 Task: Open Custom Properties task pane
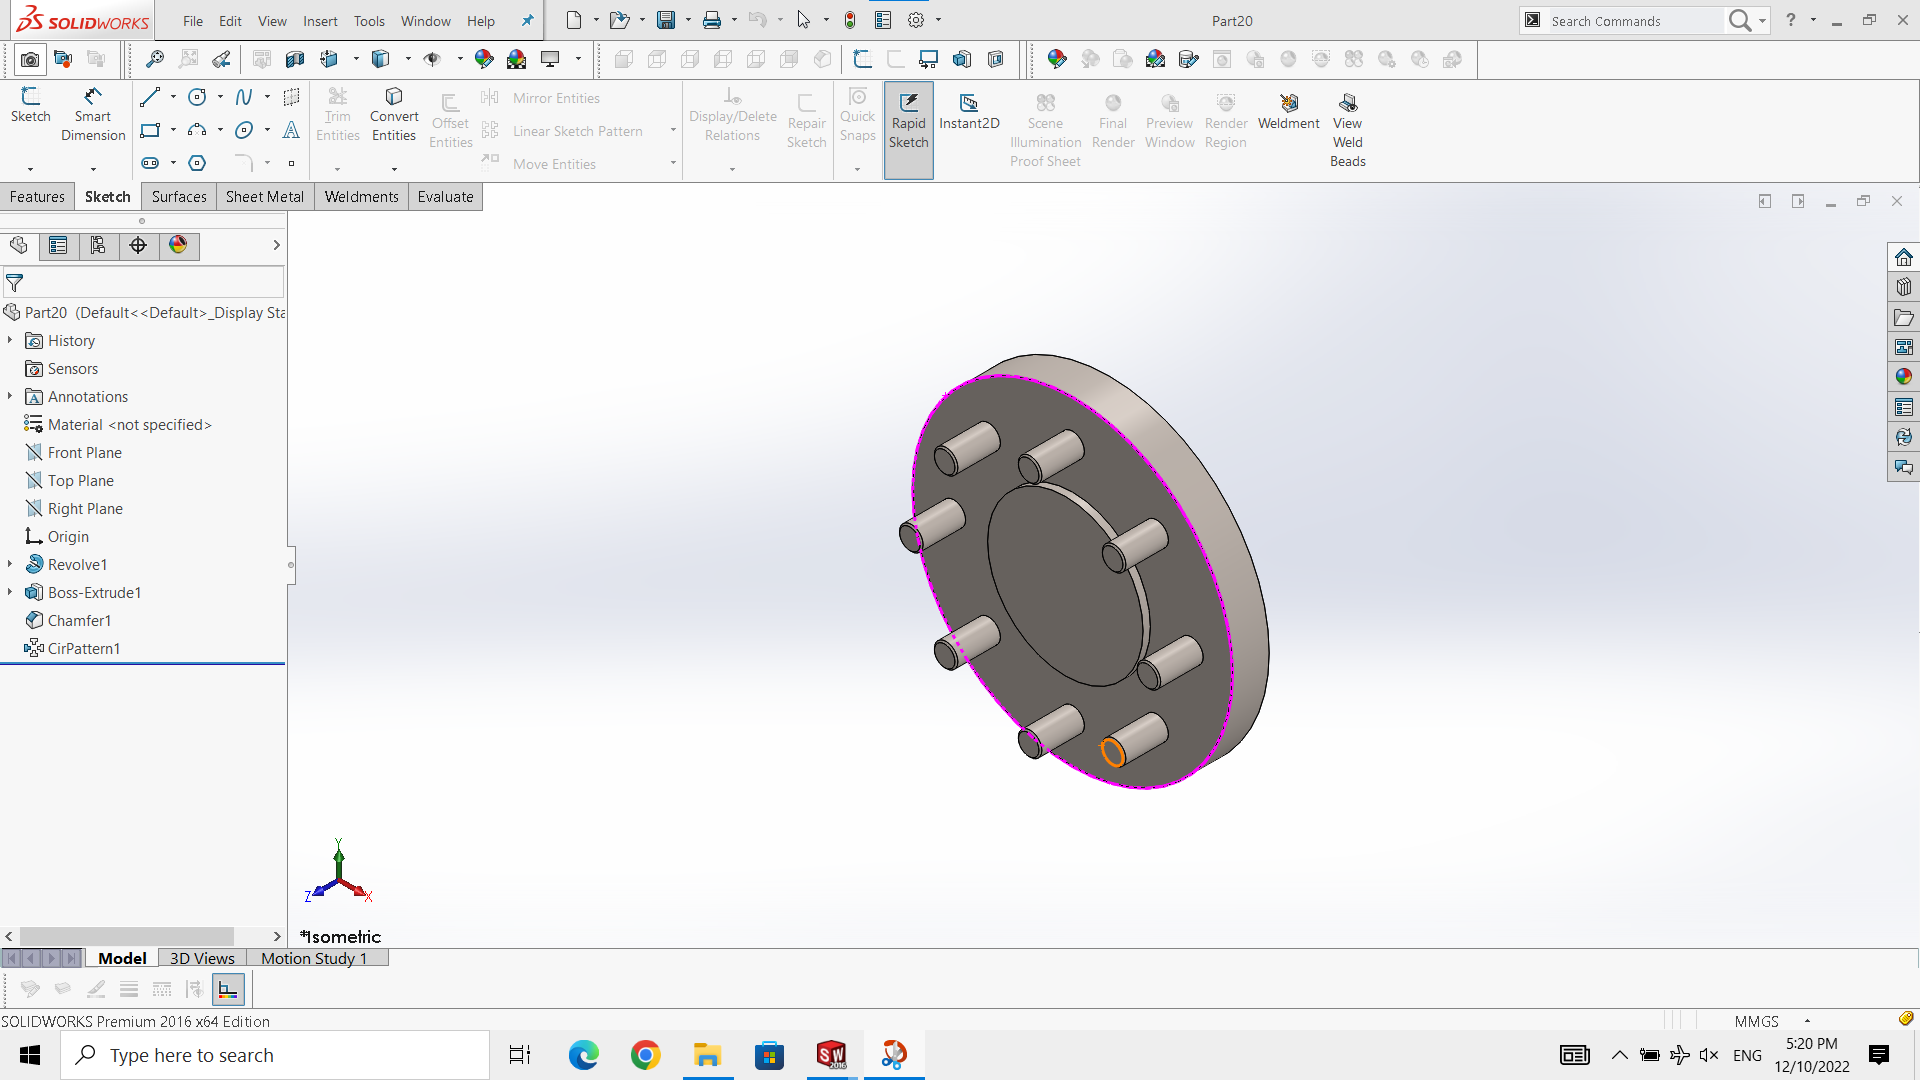tap(1903, 407)
